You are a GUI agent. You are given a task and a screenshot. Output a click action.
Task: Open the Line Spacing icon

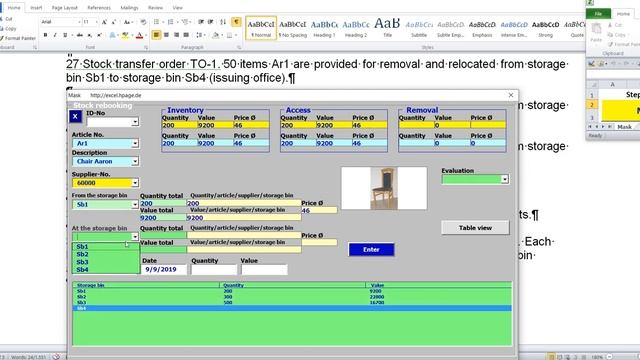tap(200, 35)
